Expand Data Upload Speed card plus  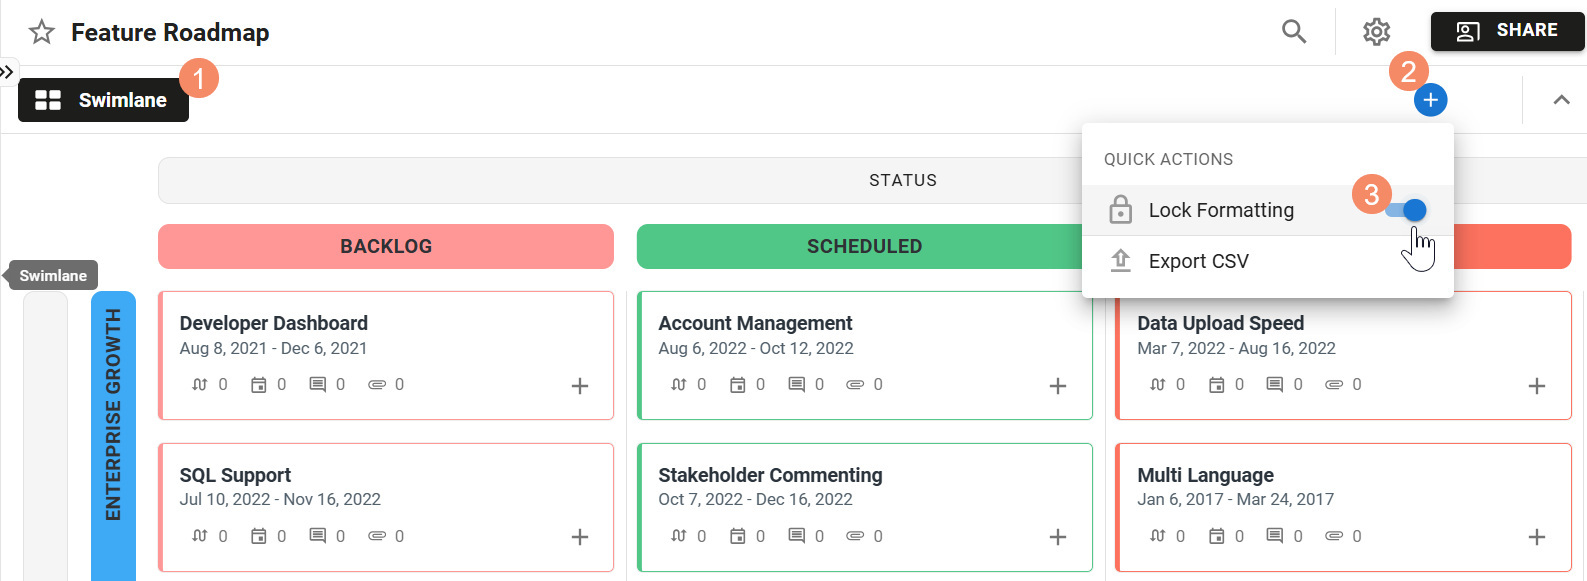1537,386
